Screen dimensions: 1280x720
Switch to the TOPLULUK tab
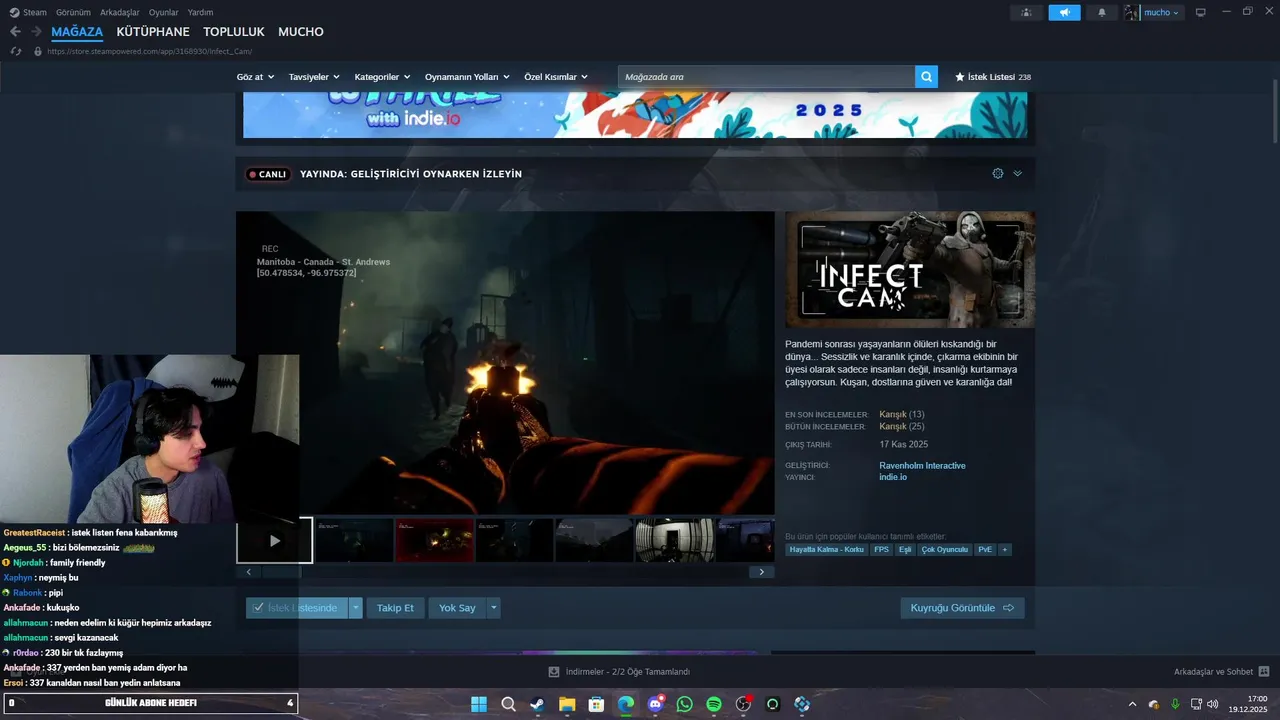point(234,32)
